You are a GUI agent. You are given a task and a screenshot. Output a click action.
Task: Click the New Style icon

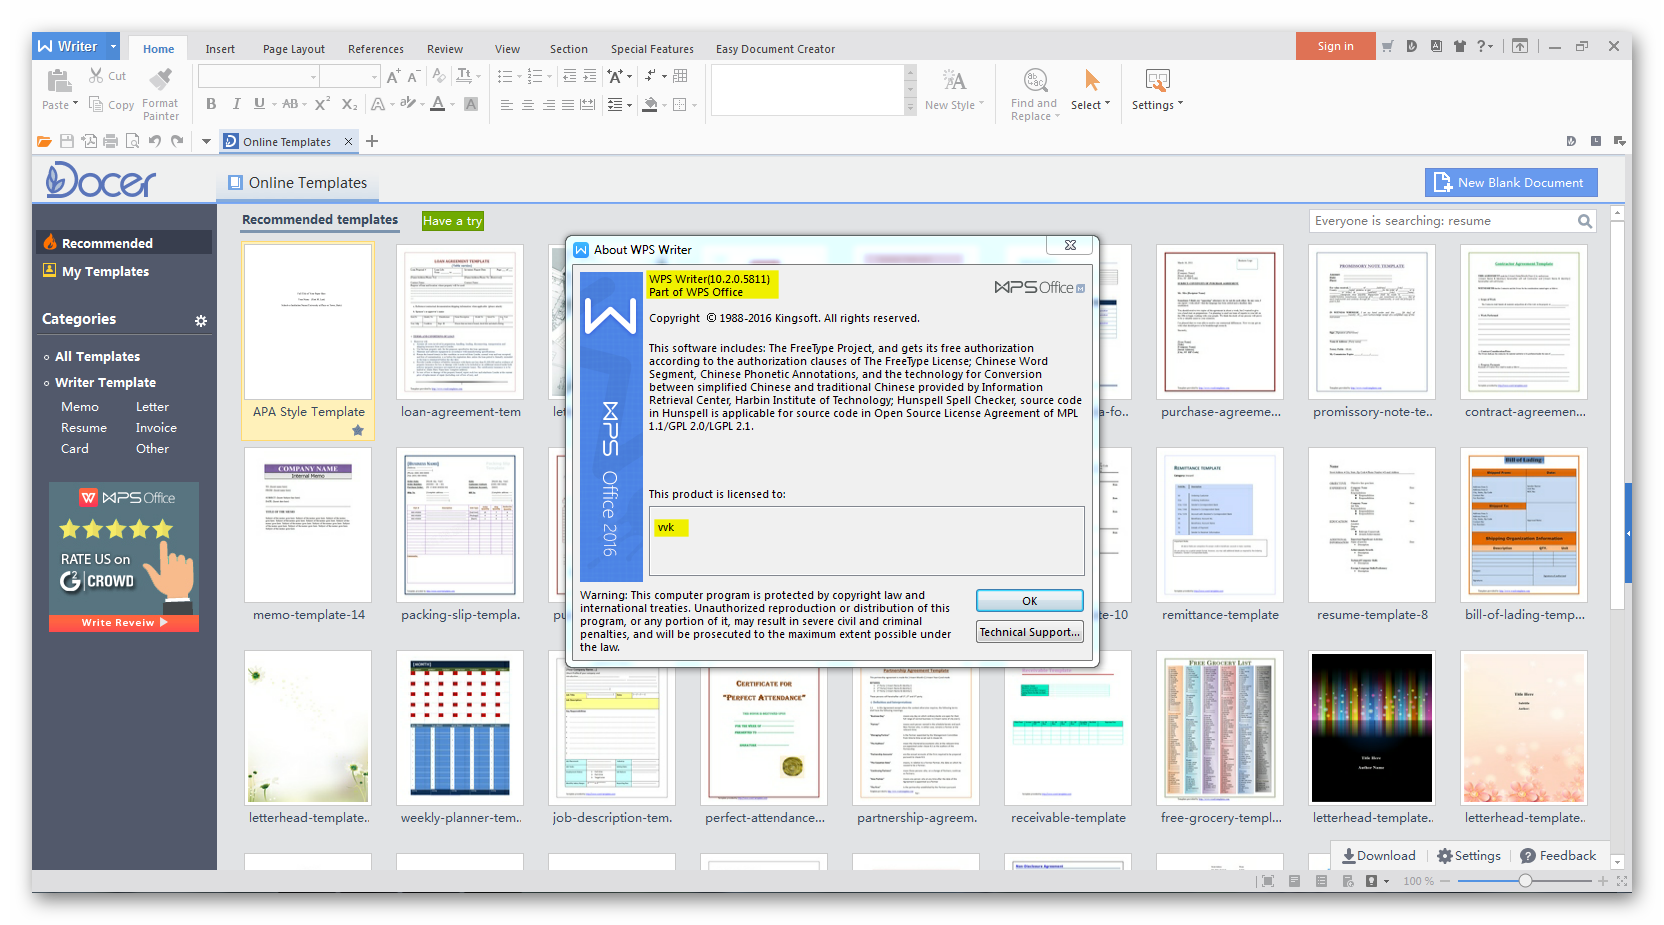click(x=954, y=80)
